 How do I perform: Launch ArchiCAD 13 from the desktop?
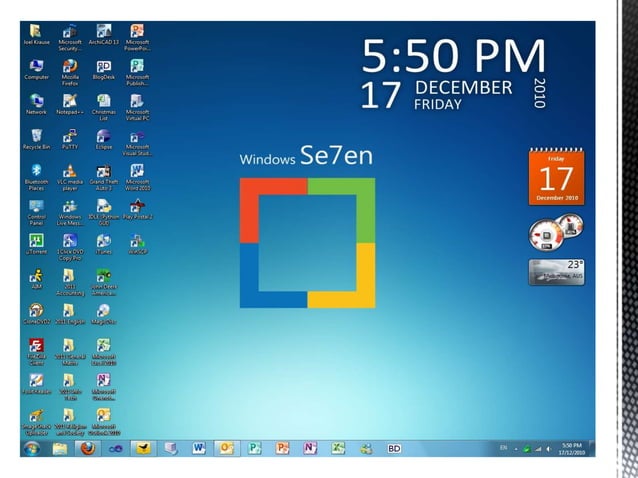pos(104,35)
